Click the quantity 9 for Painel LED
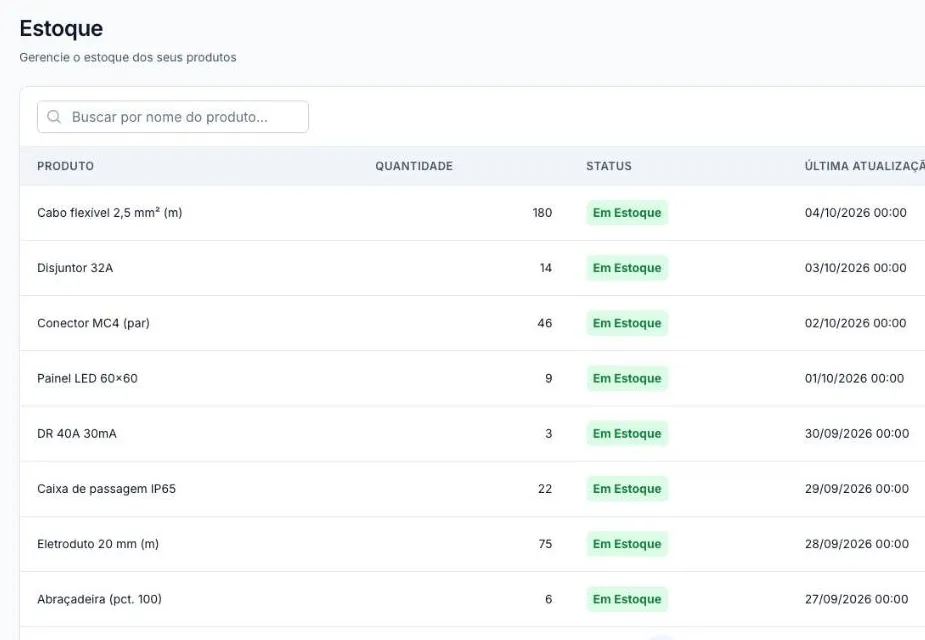The height and width of the screenshot is (640, 925). 549,379
